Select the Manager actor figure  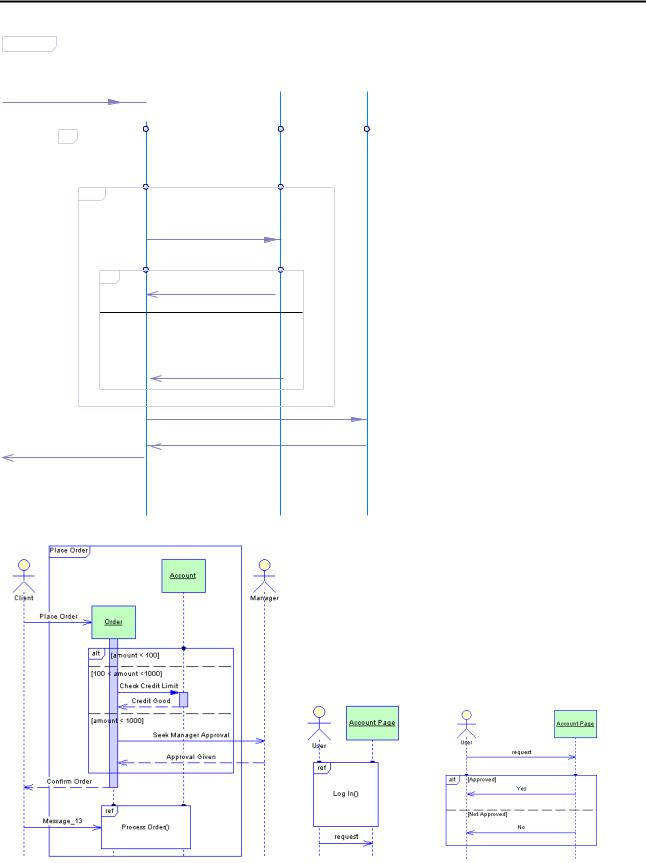click(x=264, y=576)
